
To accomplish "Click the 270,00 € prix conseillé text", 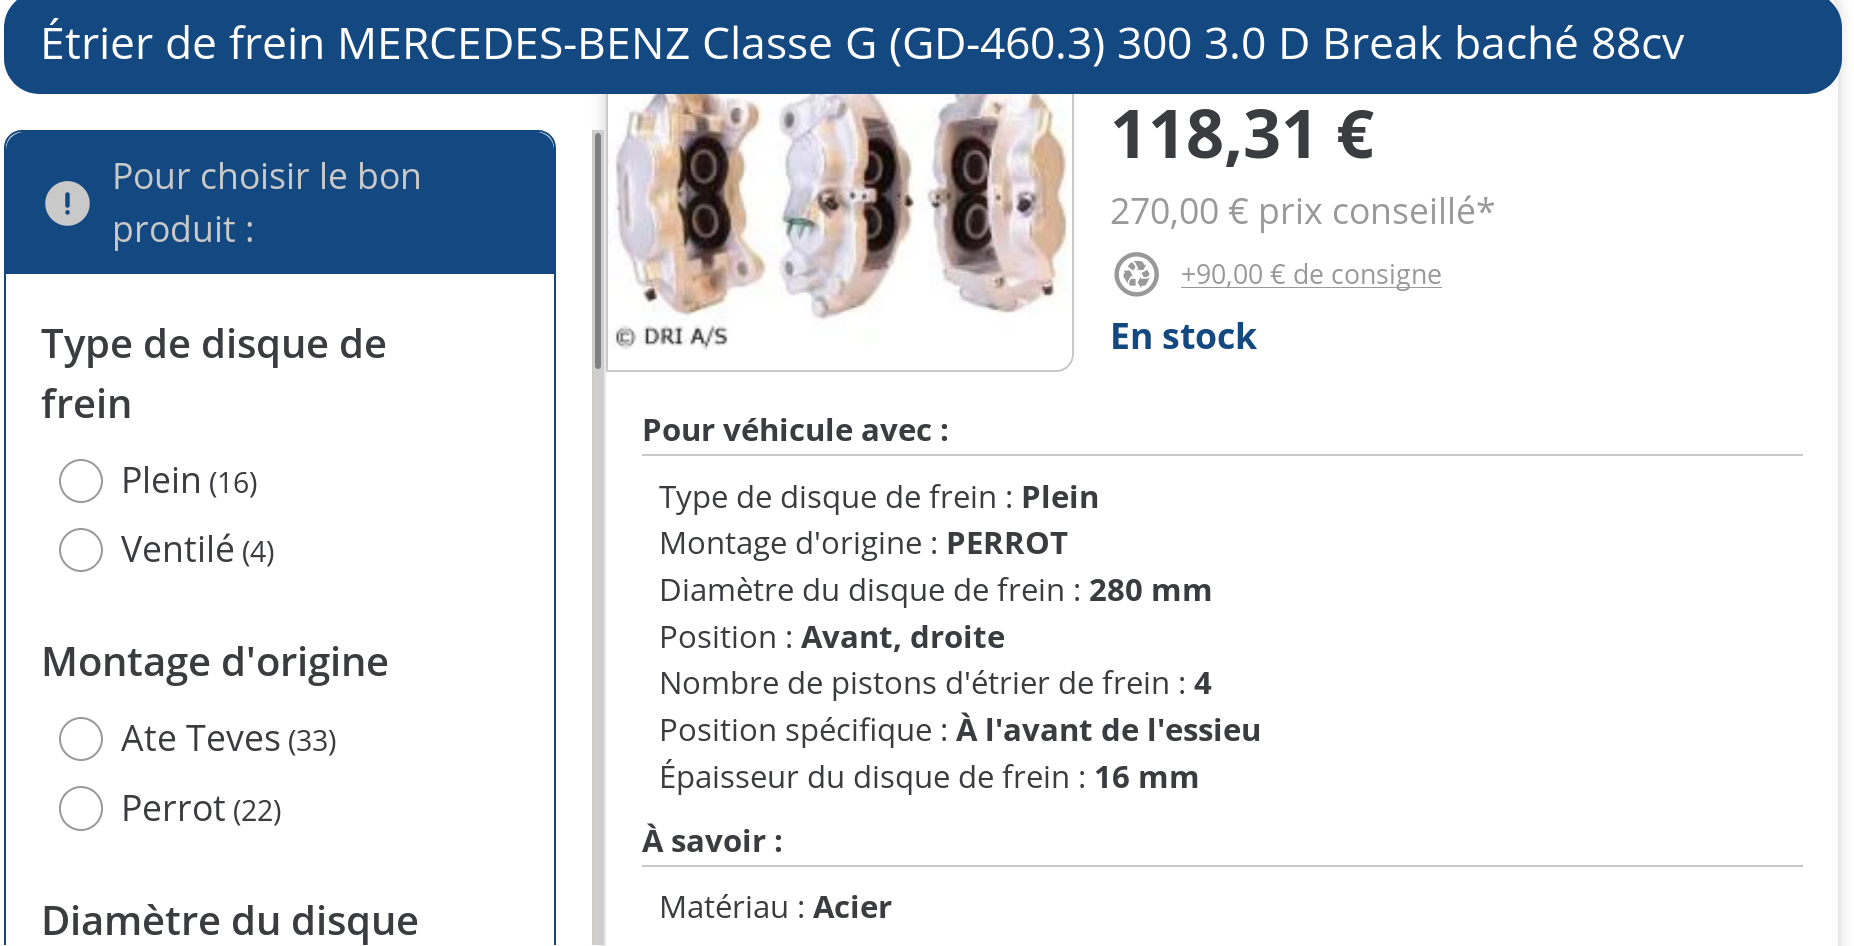I will [x=1302, y=212].
